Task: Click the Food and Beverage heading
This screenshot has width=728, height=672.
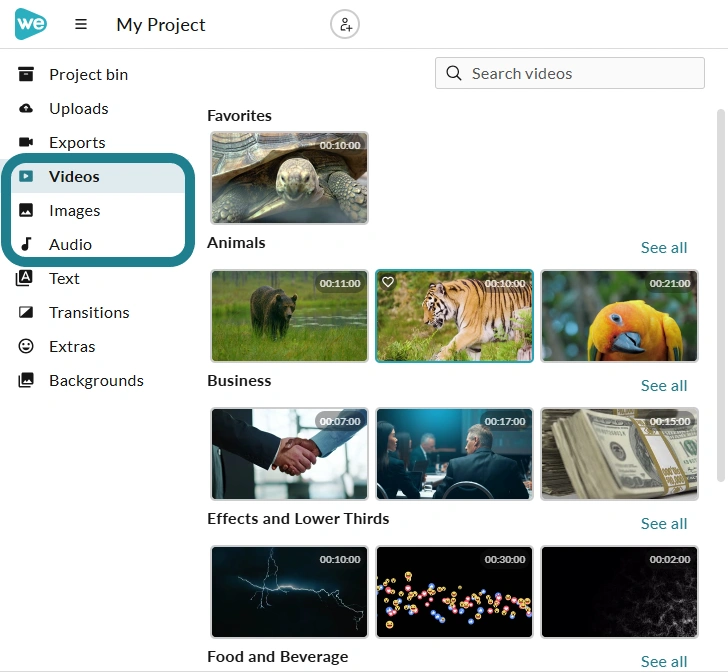Action: point(278,657)
